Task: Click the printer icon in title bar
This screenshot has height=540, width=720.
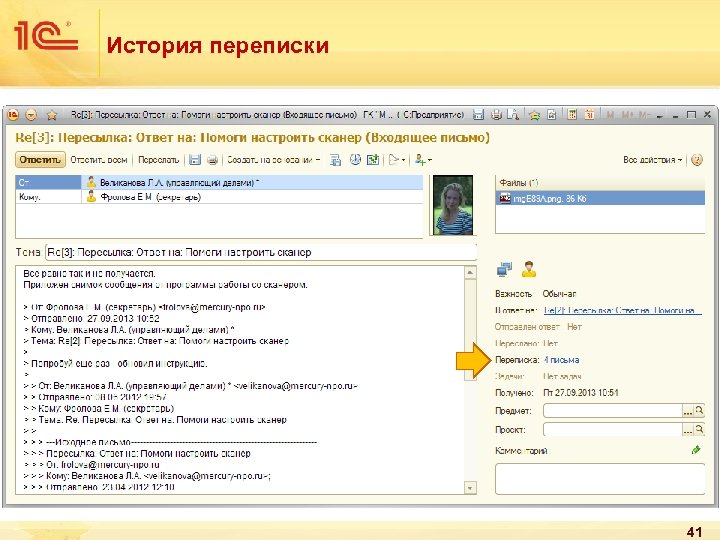Action: [x=496, y=114]
